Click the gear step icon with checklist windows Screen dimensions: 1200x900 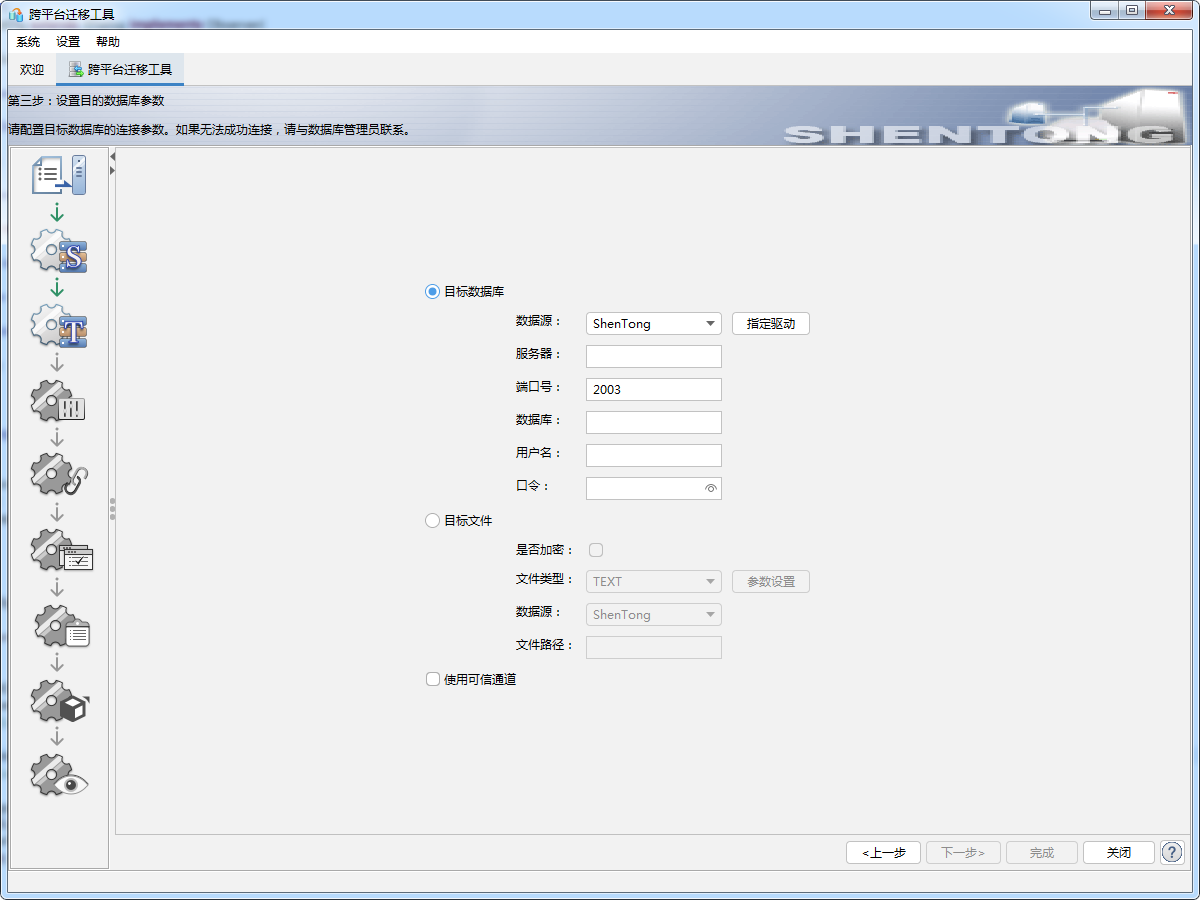(60, 550)
